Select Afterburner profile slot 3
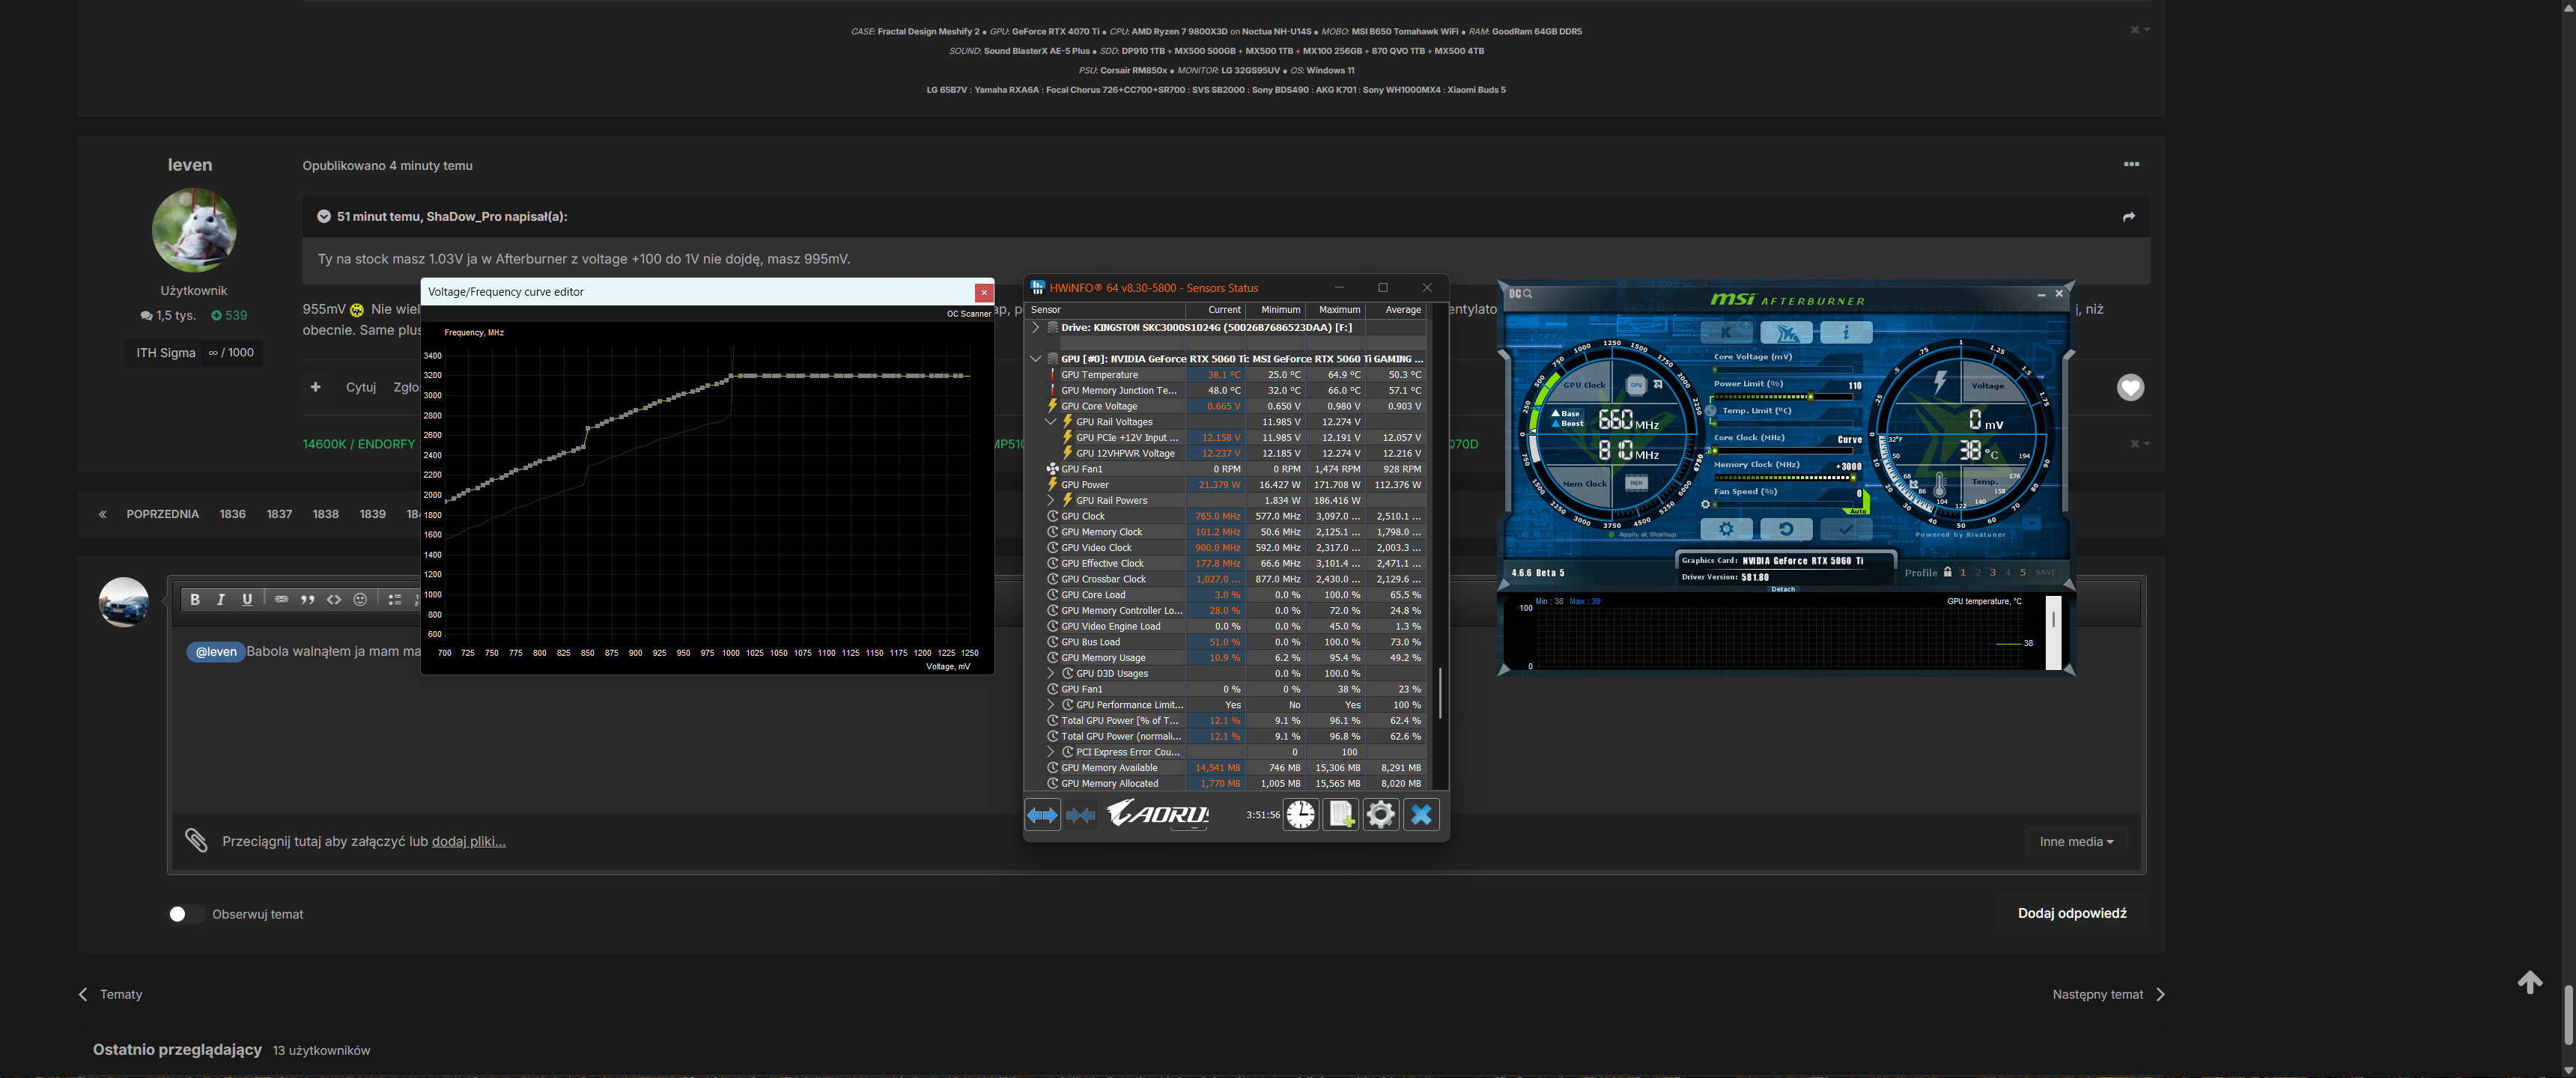The image size is (2576, 1078). tap(1992, 573)
